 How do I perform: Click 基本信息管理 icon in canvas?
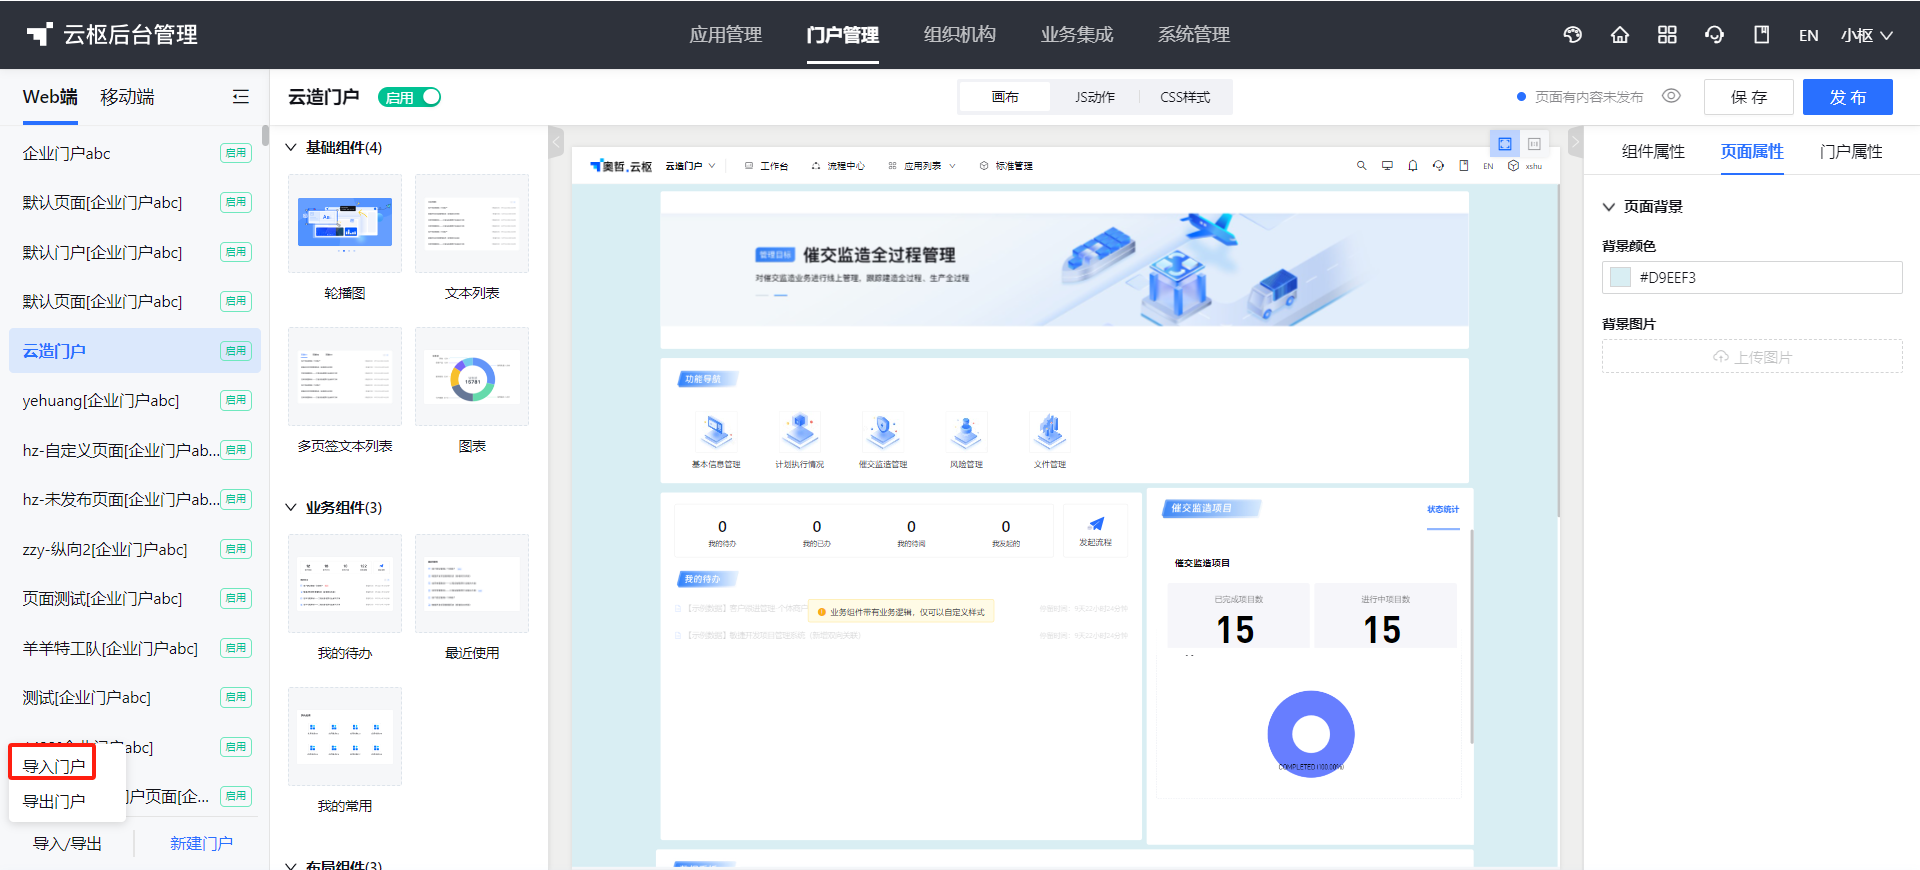pos(716,432)
